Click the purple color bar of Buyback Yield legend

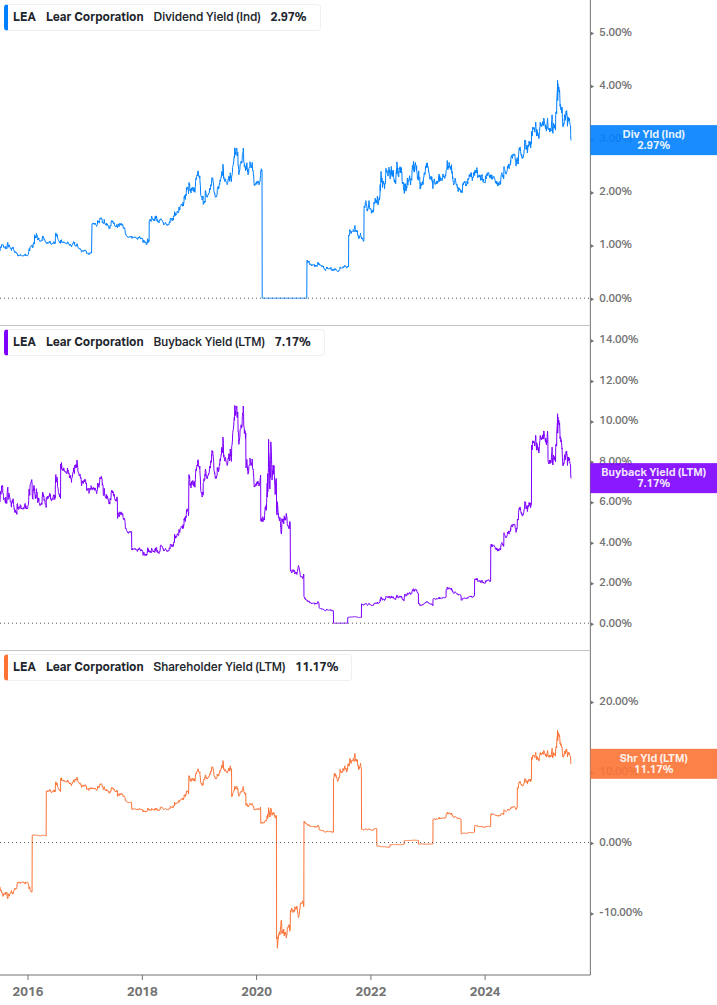6,342
